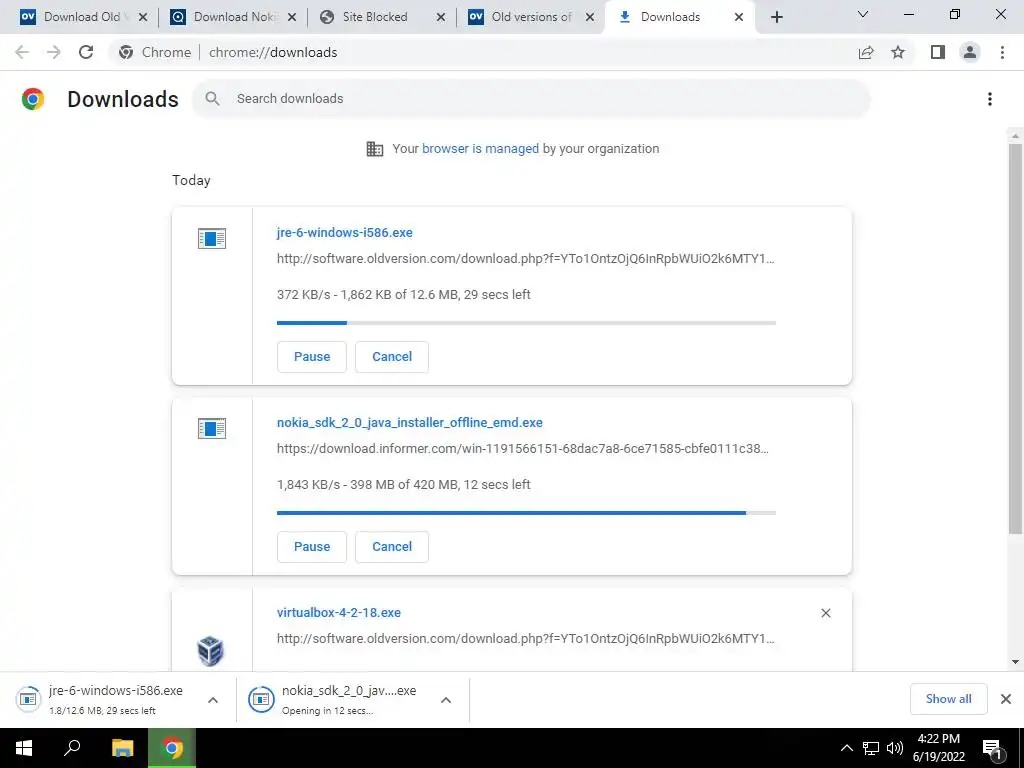This screenshot has width=1024, height=768.
Task: Open the Chrome profile avatar
Action: (x=970, y=52)
